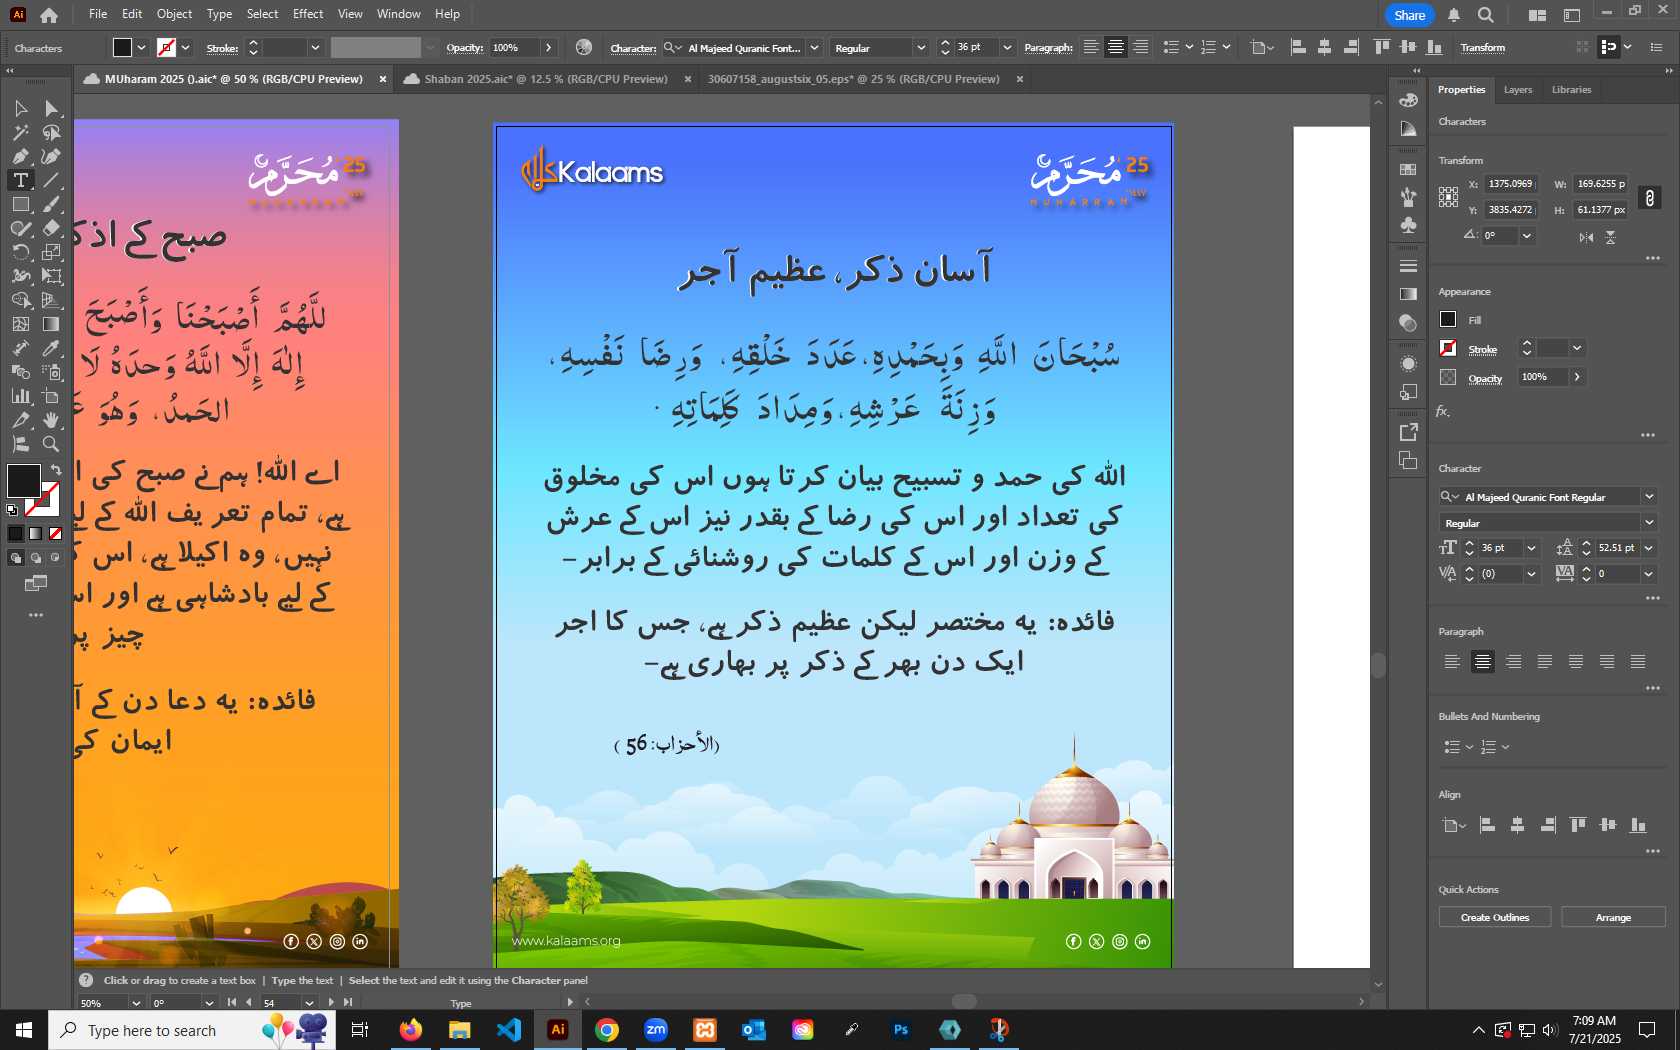Select the Curvature tool

pyautogui.click(x=51, y=156)
